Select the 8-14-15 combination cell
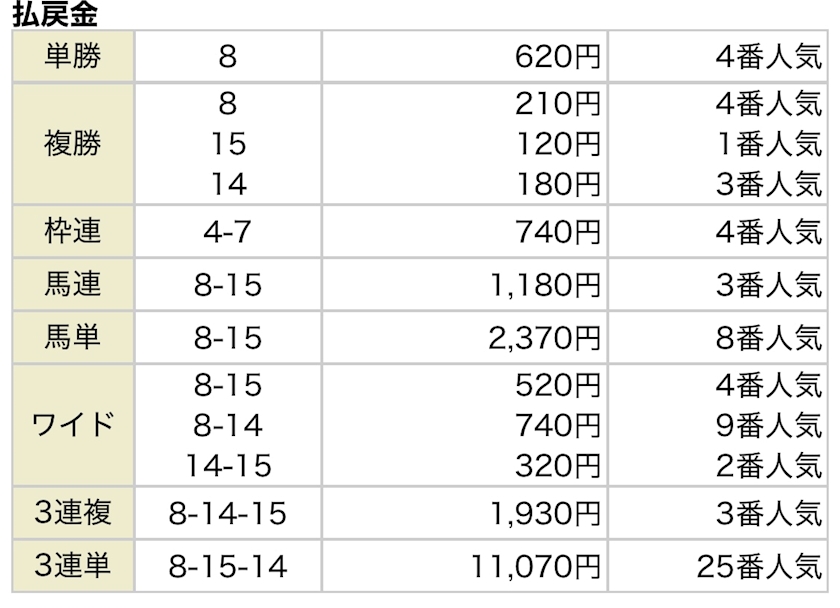Image resolution: width=840 pixels, height=608 pixels. pos(228,514)
